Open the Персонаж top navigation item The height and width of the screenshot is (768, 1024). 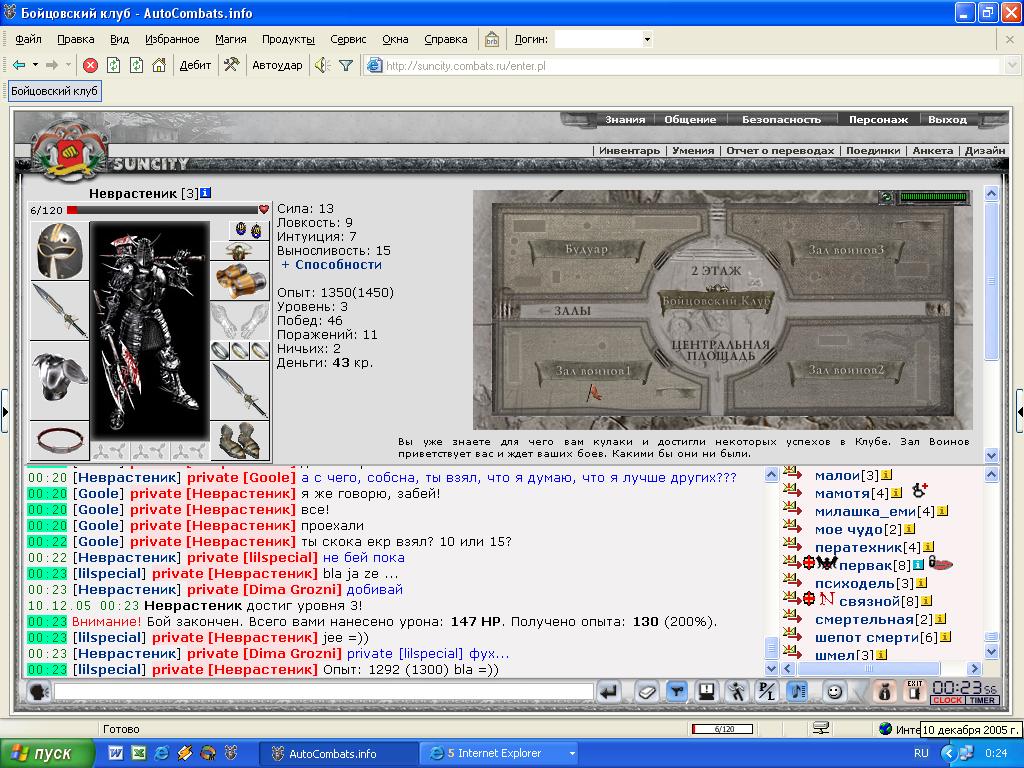tap(878, 120)
